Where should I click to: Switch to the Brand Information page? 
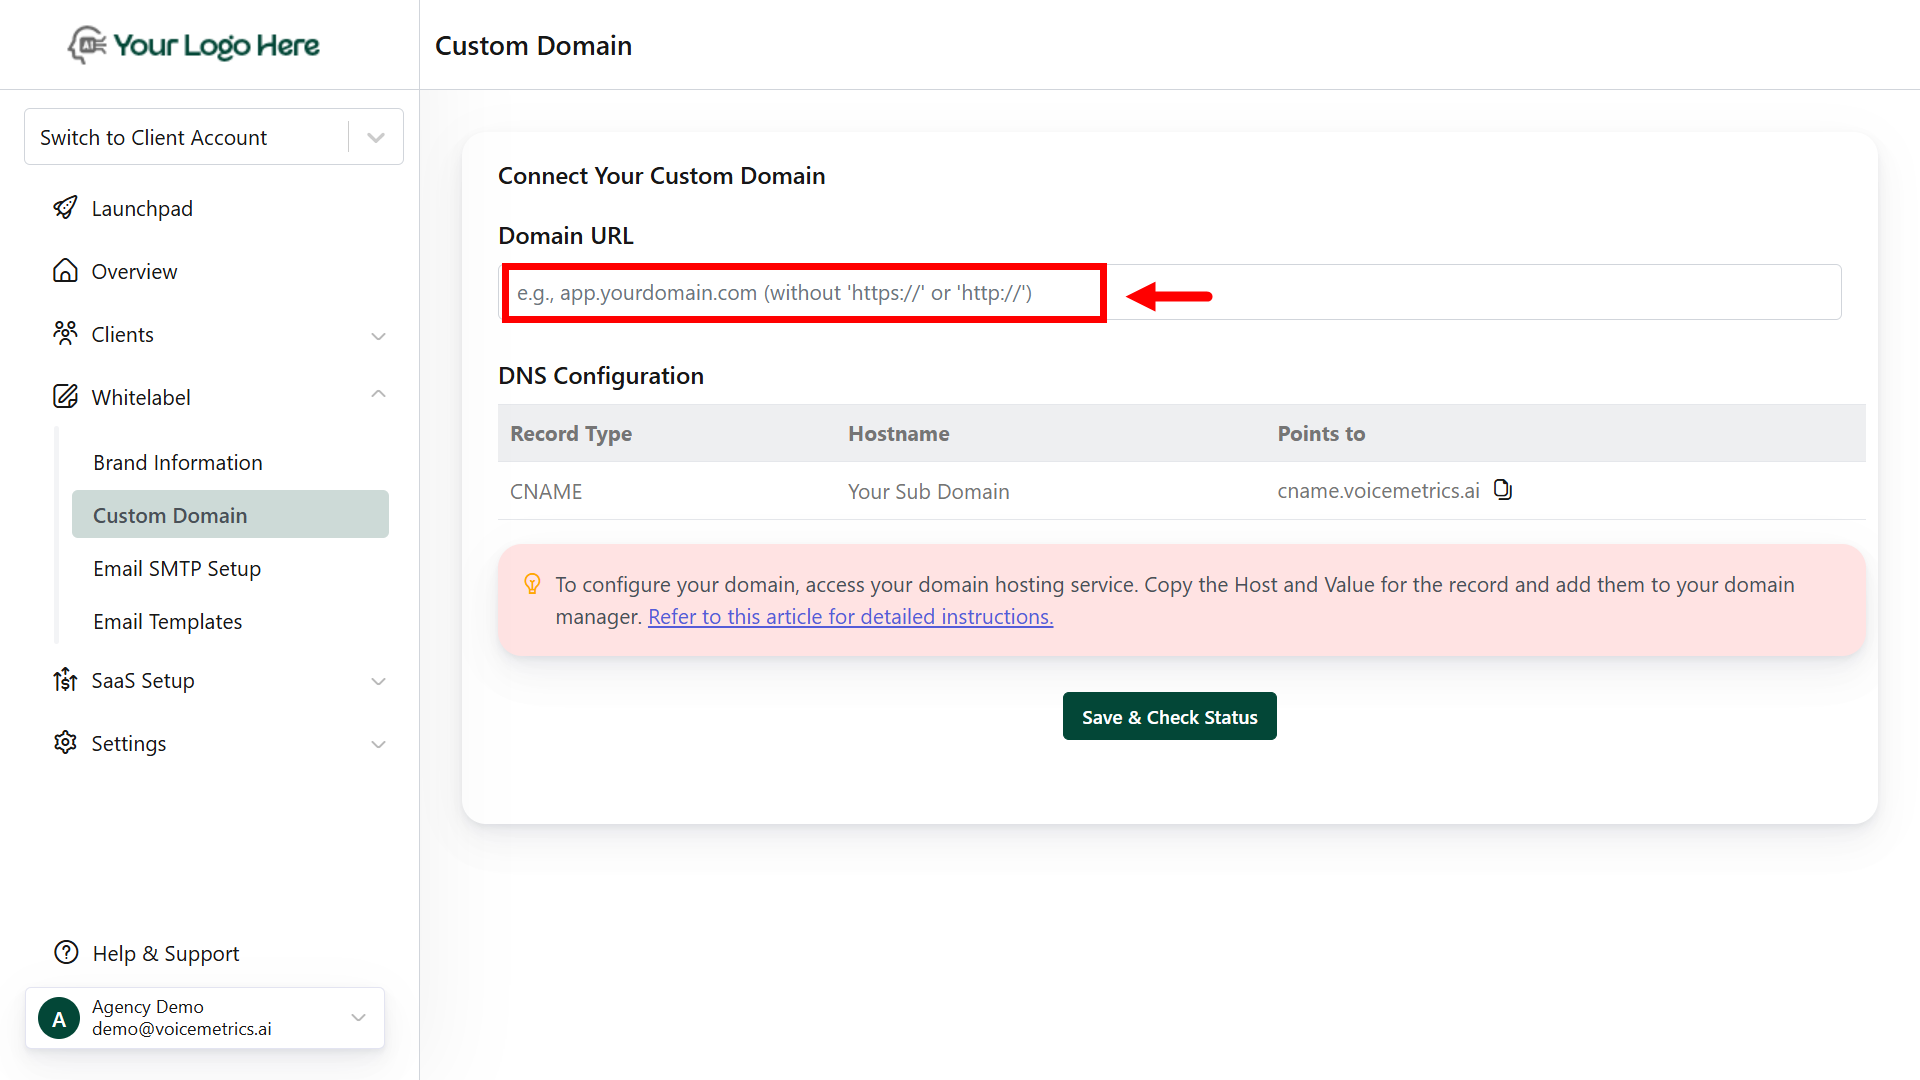(177, 462)
